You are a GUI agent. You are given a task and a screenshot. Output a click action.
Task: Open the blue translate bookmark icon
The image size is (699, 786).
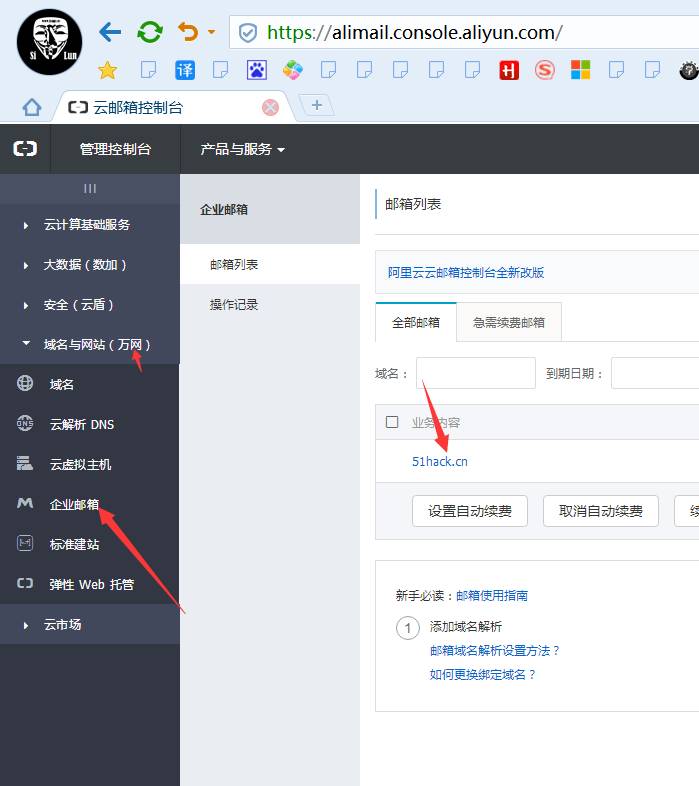185,70
